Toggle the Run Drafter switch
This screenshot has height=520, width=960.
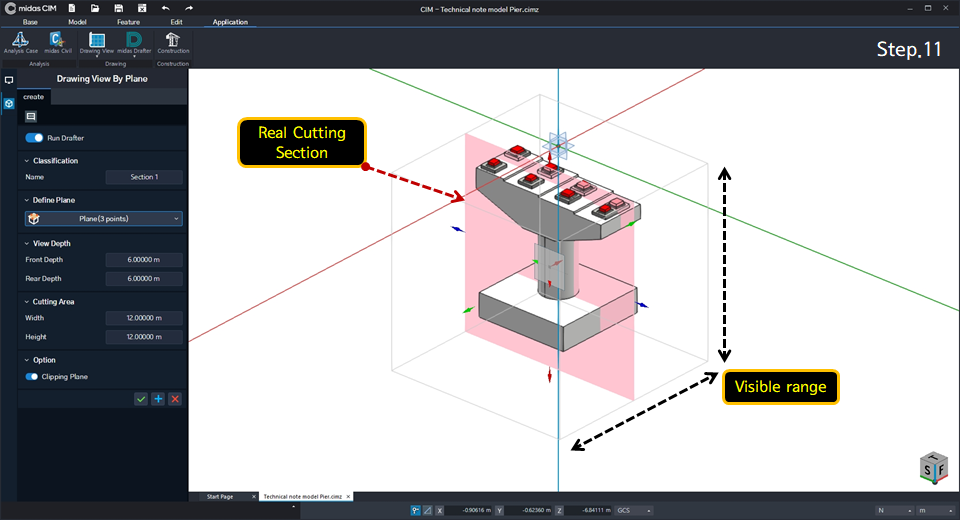click(x=34, y=138)
